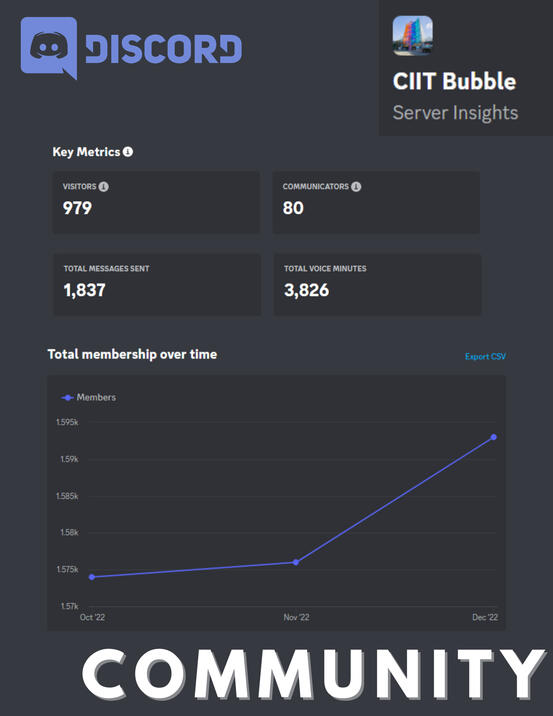This screenshot has width=553, height=716.
Task: Click the Export CSV link
Action: pos(485,356)
